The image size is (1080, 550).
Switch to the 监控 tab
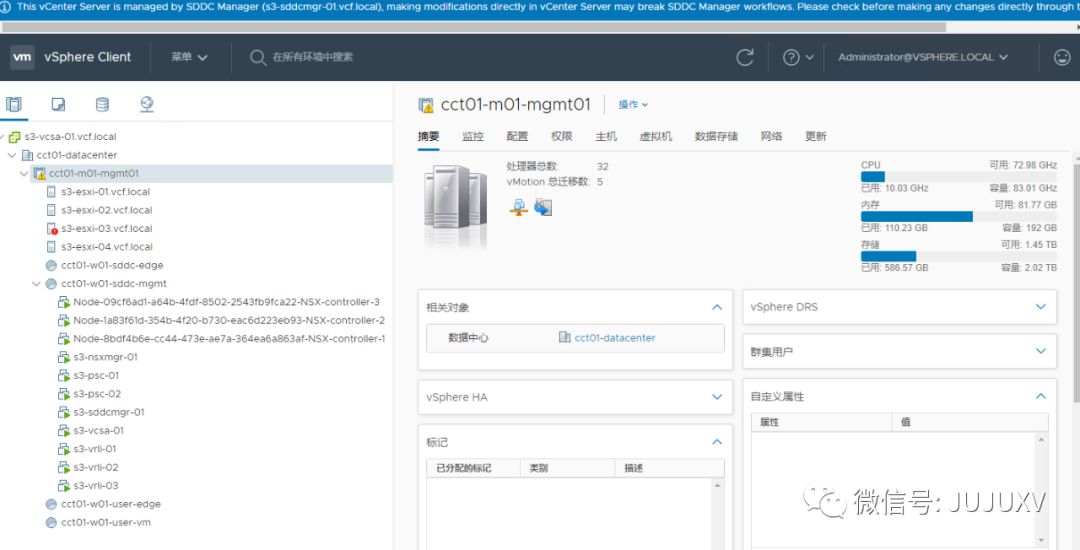pyautogui.click(x=472, y=136)
